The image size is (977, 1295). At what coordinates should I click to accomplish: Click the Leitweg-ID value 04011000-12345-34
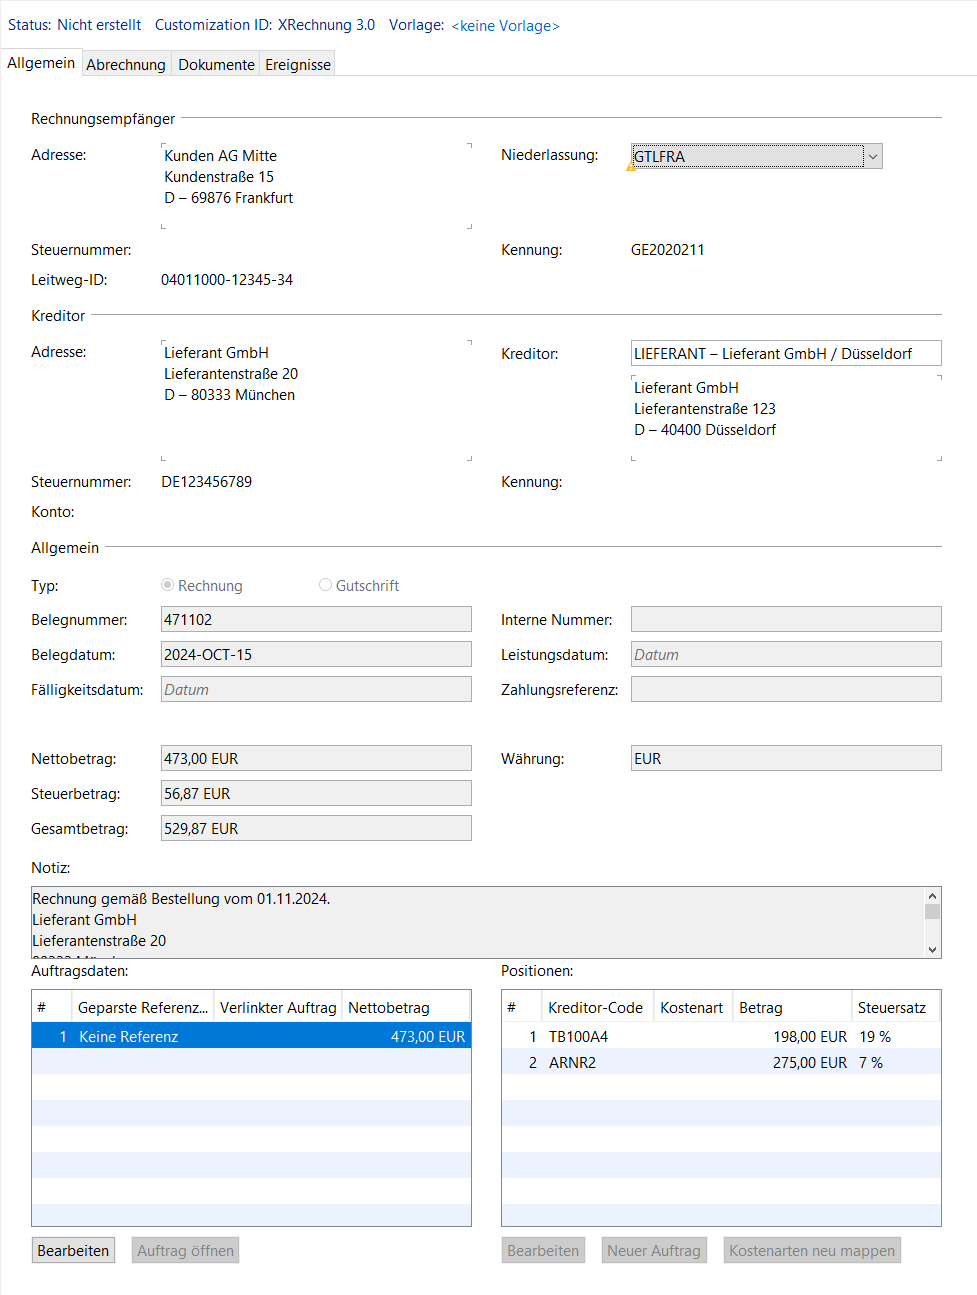point(227,280)
